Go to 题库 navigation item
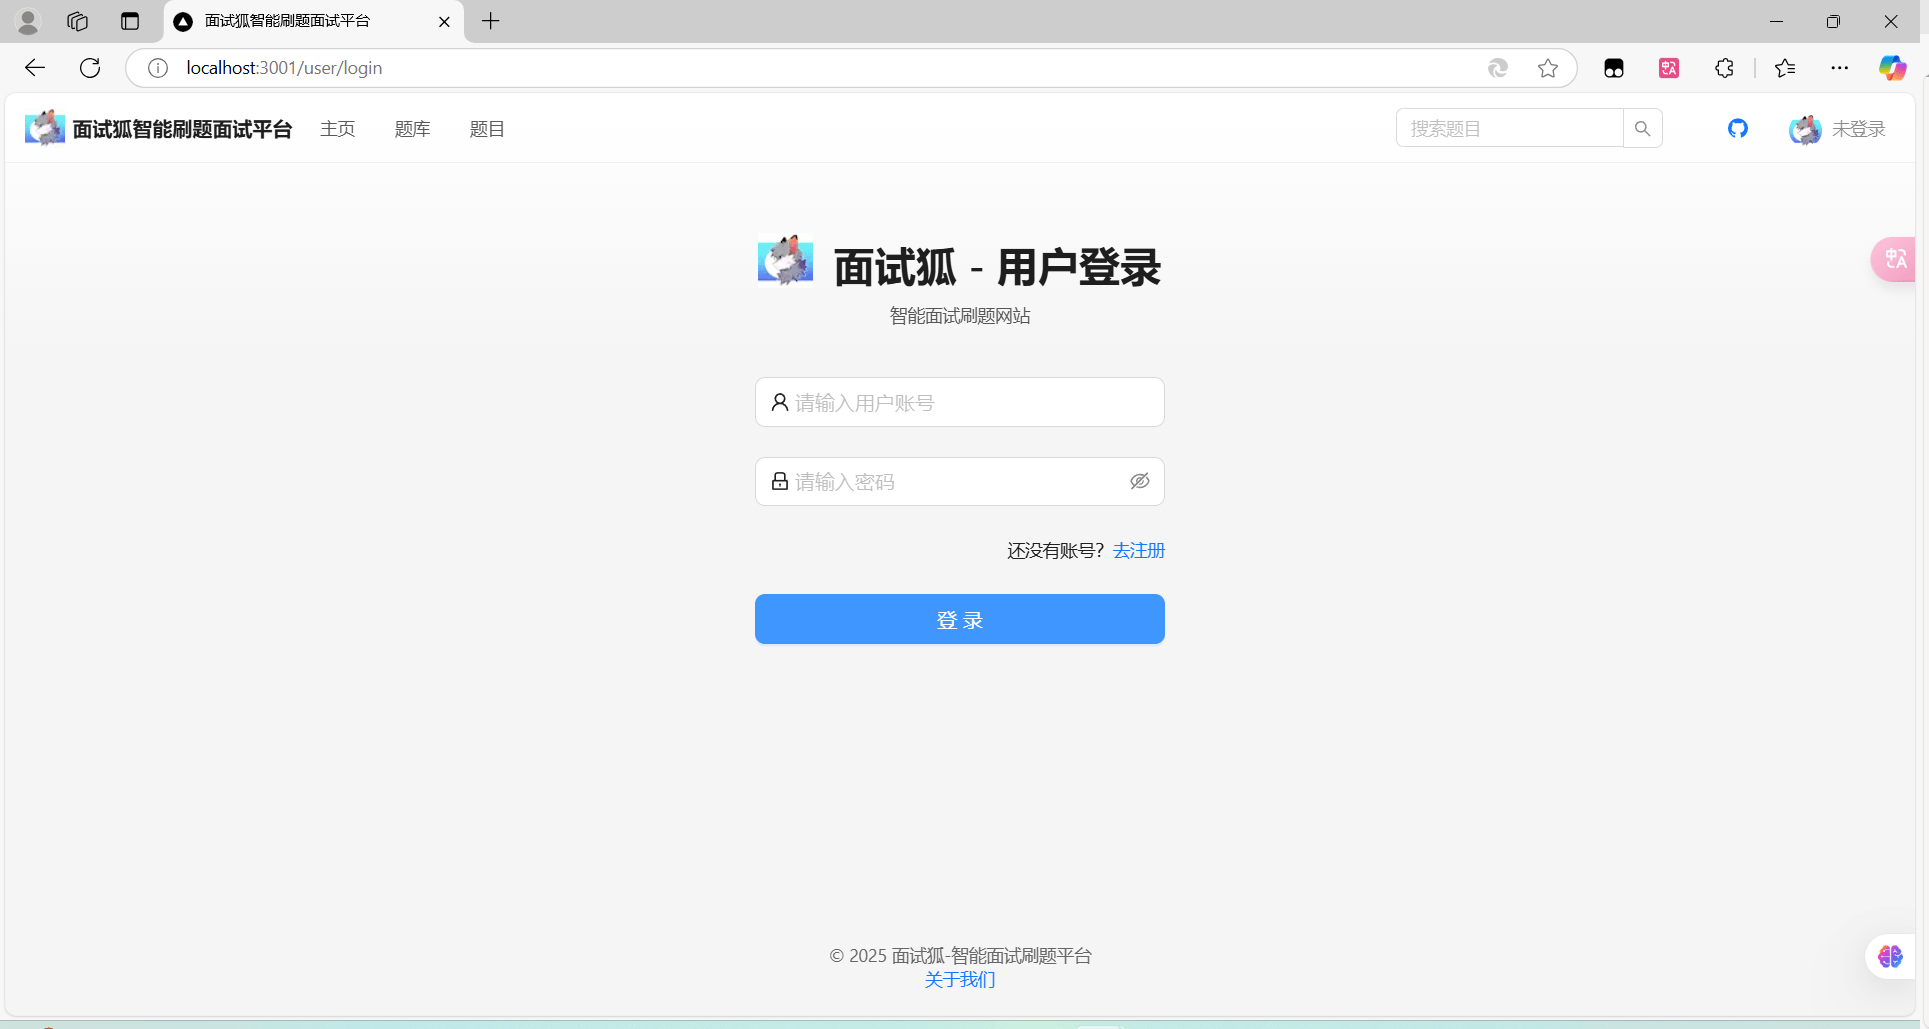The height and width of the screenshot is (1029, 1929). pyautogui.click(x=412, y=129)
